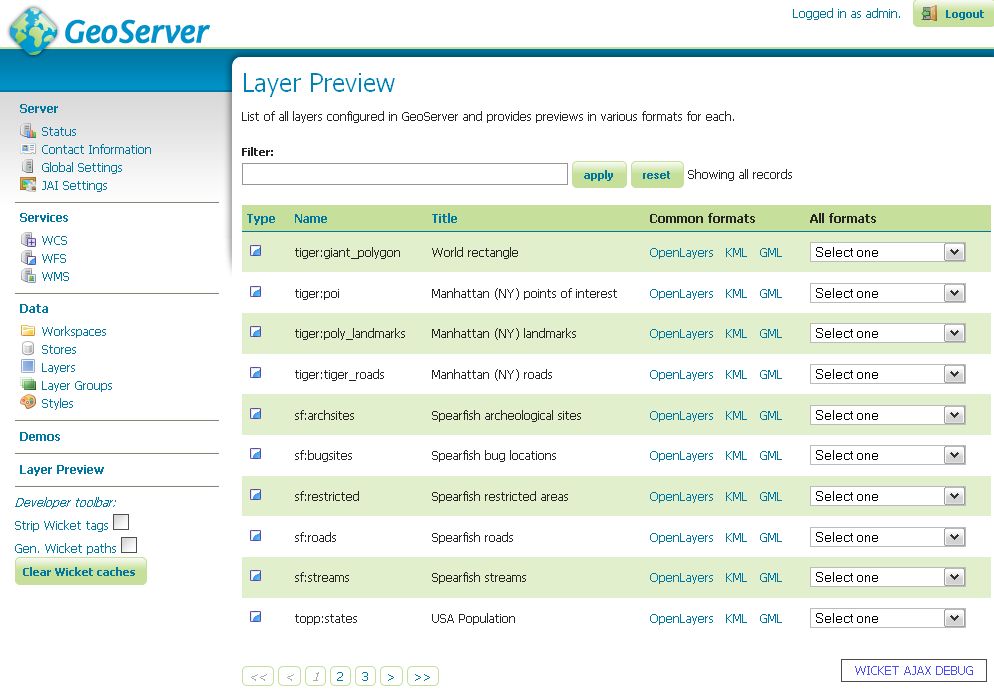The height and width of the screenshot is (692, 994).
Task: Click type icon for tiger:poi row
Action: (255, 292)
